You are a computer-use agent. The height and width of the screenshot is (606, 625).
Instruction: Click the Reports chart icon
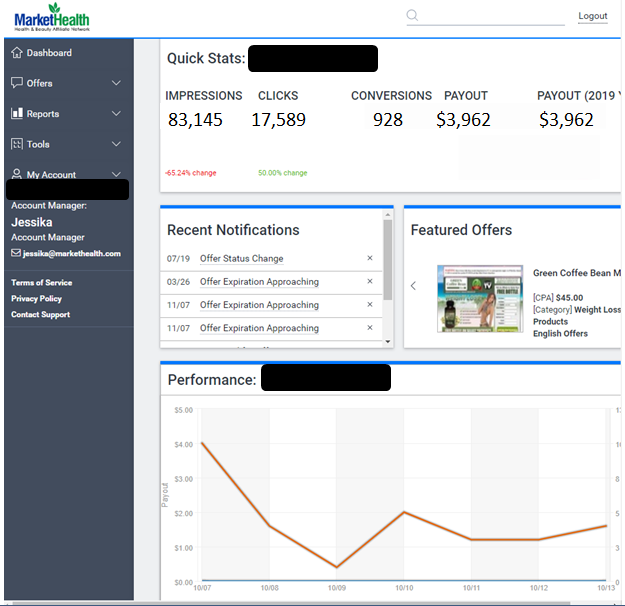tap(17, 114)
